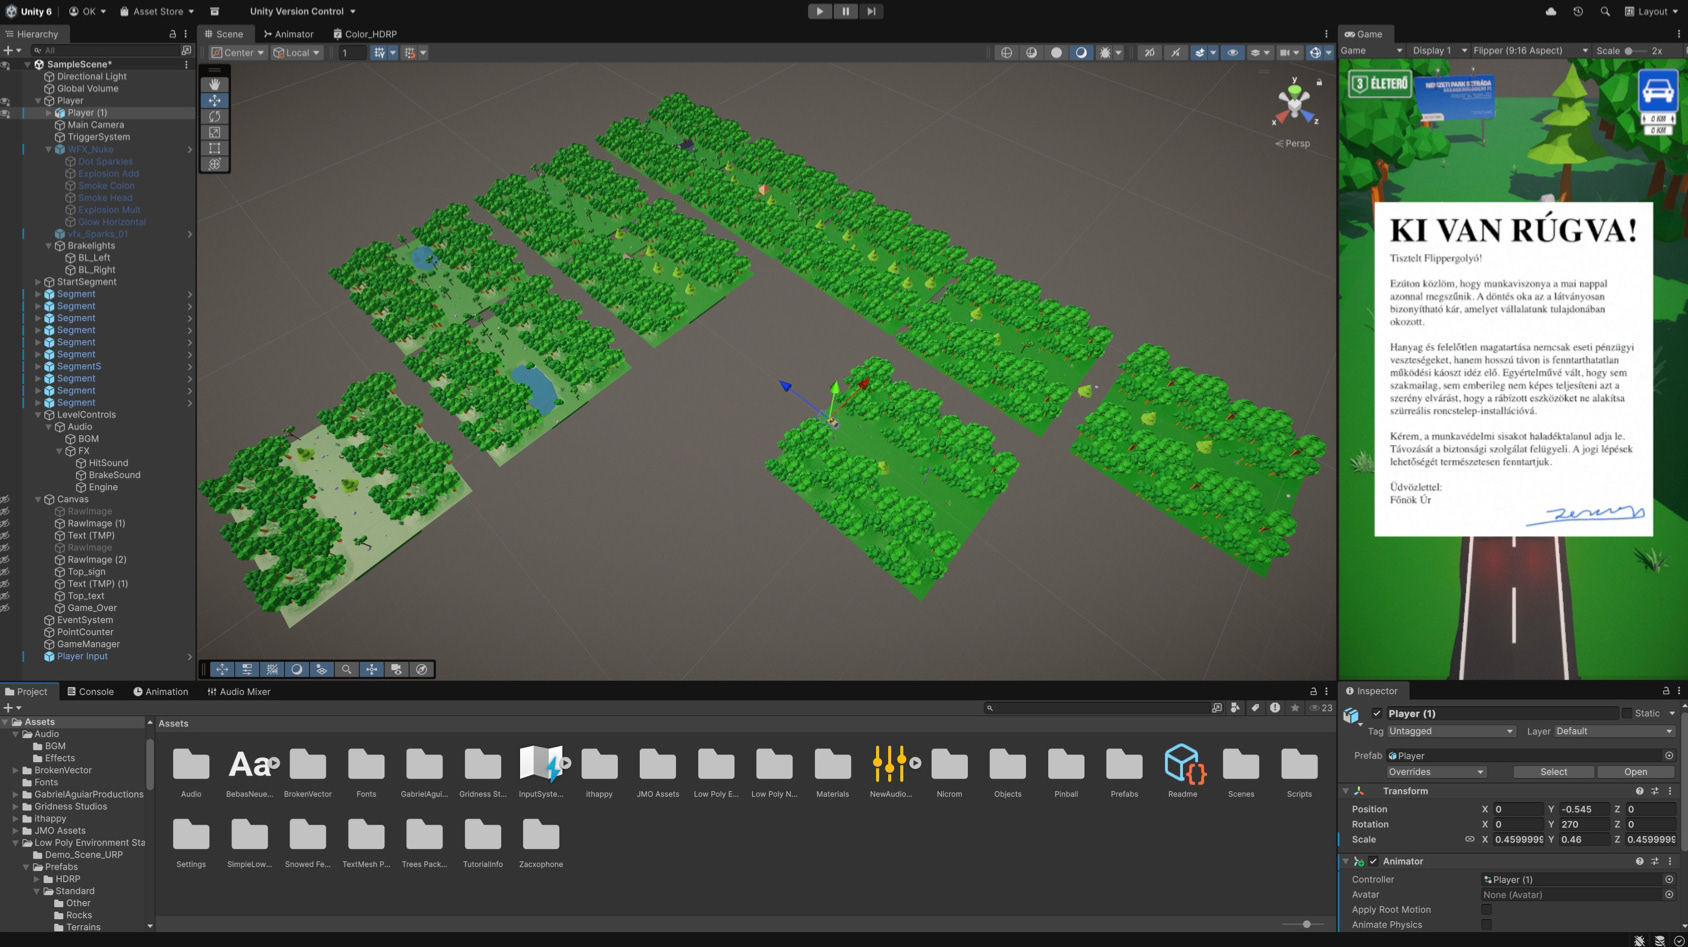Select the Scale tool in Scene toolbar
Viewport: 1688px width, 947px height.
214,133
